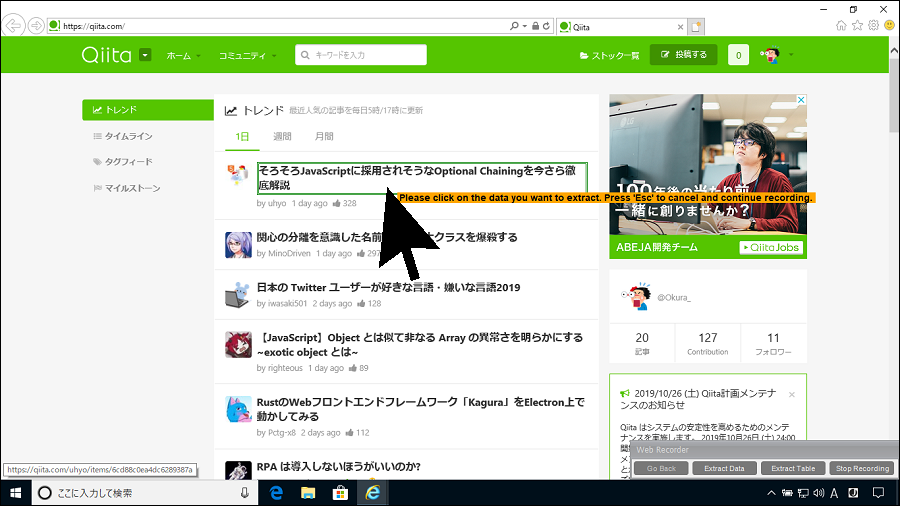Screen dimensions: 900x506
Task: Select トレンド in the sidebar
Action: [x=148, y=110]
